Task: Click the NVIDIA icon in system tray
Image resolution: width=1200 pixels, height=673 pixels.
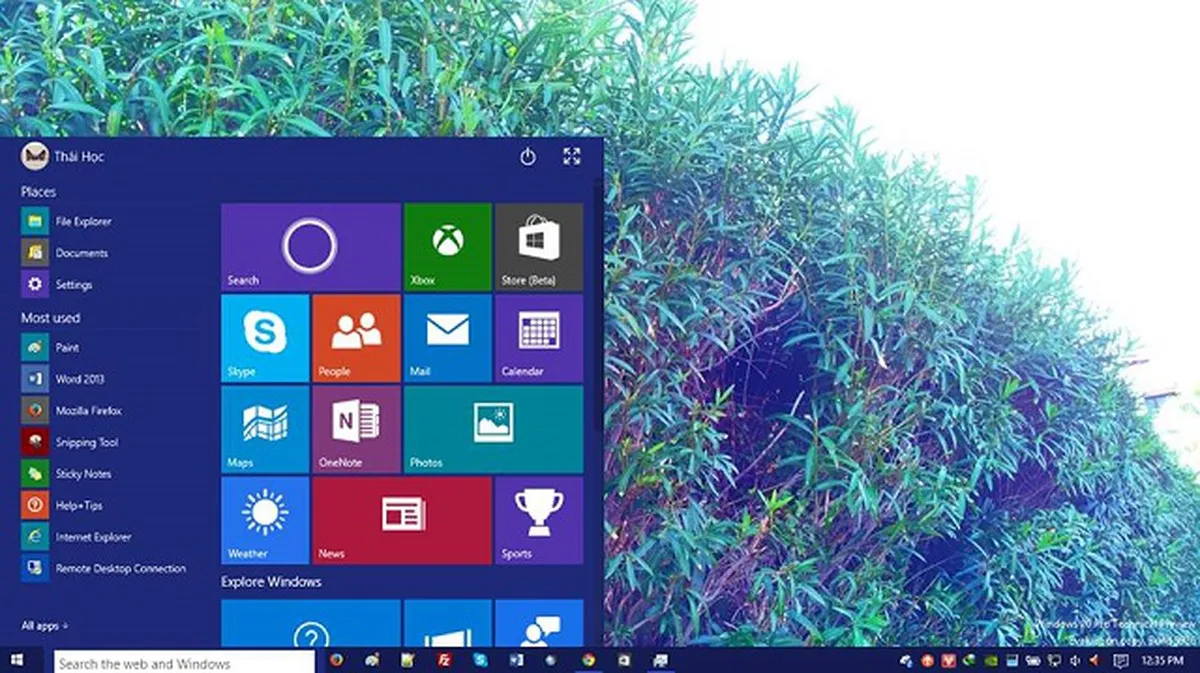Action: [990, 661]
